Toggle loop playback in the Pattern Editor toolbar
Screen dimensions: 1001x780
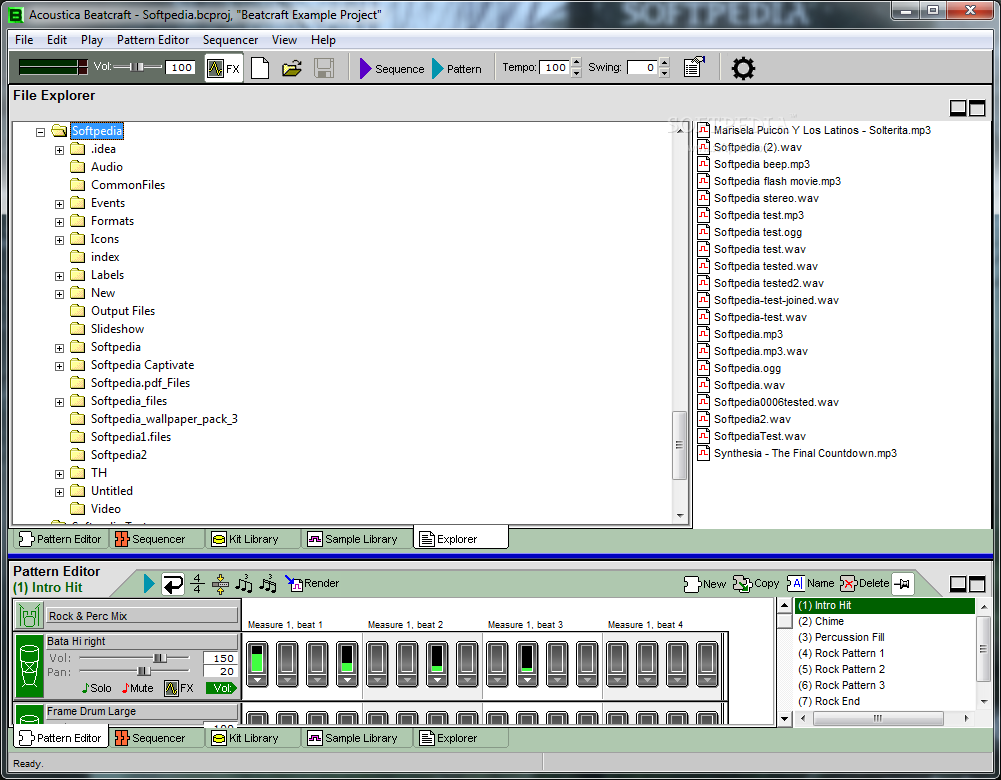coord(173,583)
